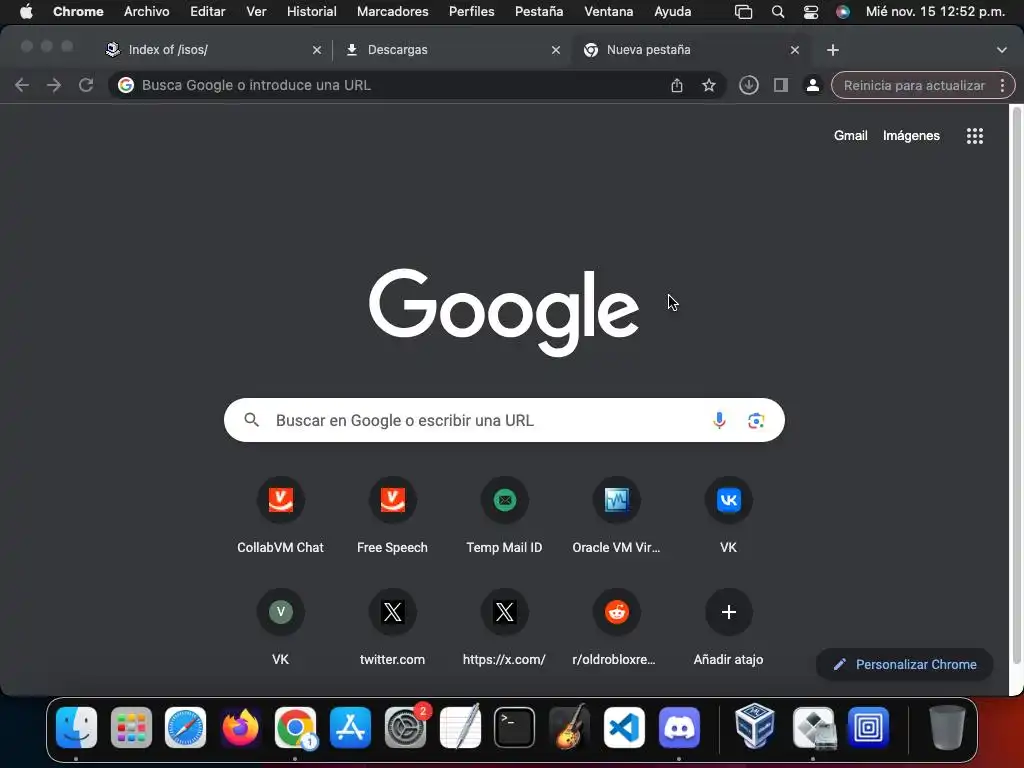Open the green V-lettered VK shortcut
The height and width of the screenshot is (768, 1024).
pos(280,628)
